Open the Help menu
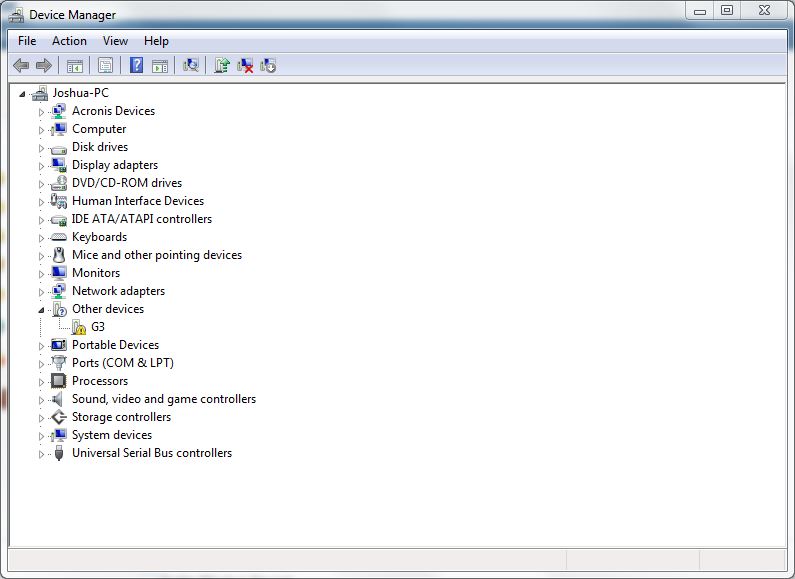 point(156,41)
